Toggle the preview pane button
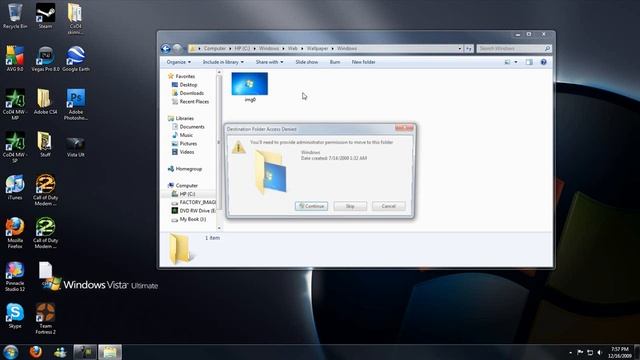 click(x=529, y=62)
